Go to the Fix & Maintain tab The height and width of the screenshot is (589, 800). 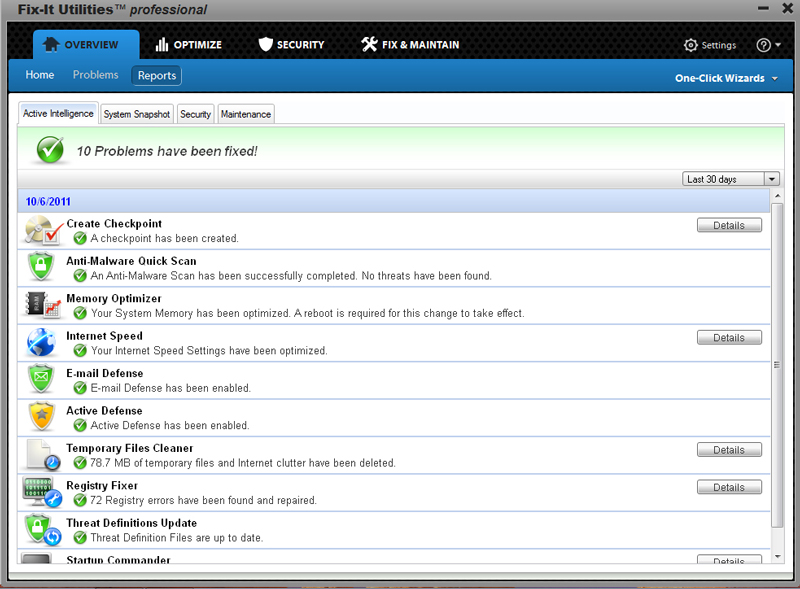[x=410, y=45]
